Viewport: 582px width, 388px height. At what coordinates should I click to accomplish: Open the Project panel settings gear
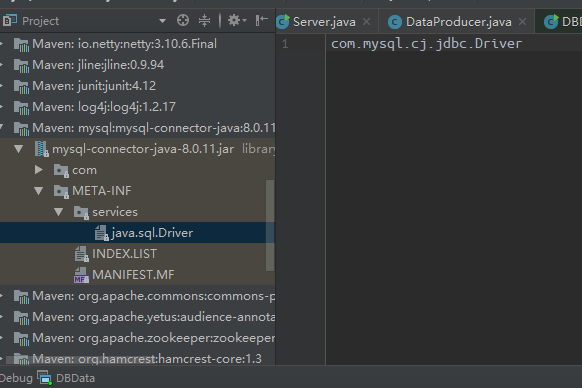[x=237, y=20]
